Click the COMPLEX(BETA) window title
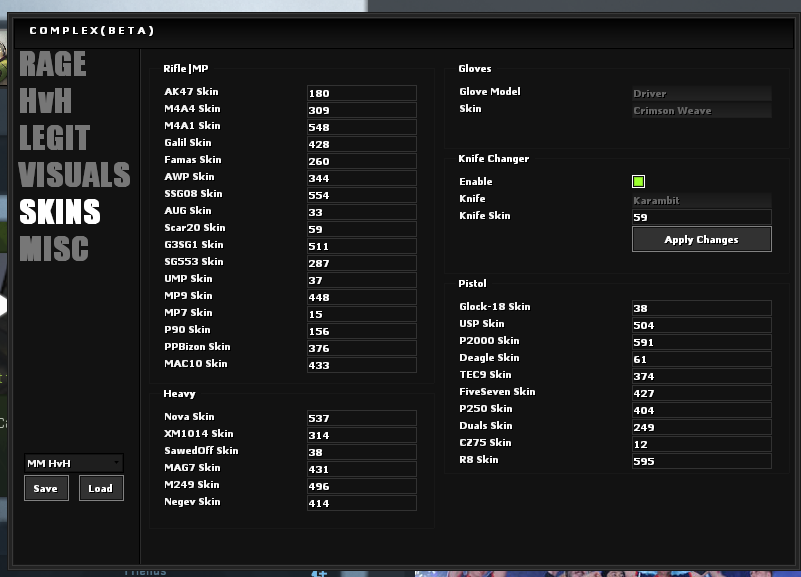This screenshot has height=577, width=801. coord(92,31)
